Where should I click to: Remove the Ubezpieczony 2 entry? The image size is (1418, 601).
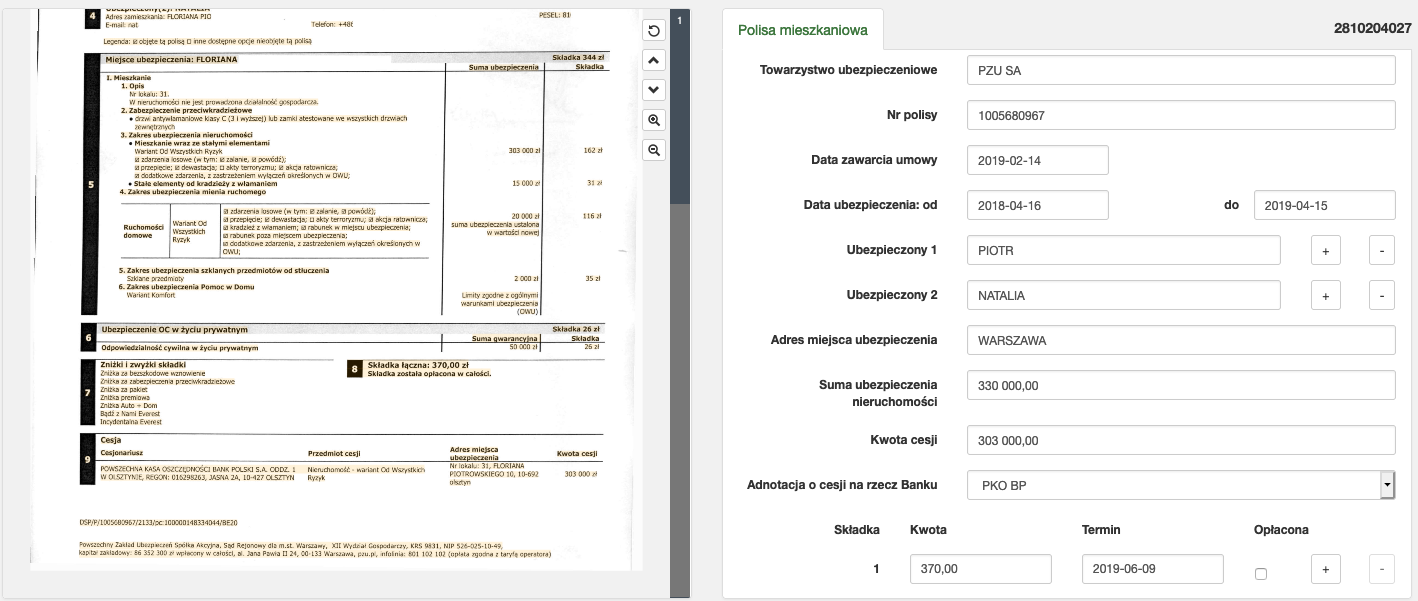pyautogui.click(x=1381, y=296)
